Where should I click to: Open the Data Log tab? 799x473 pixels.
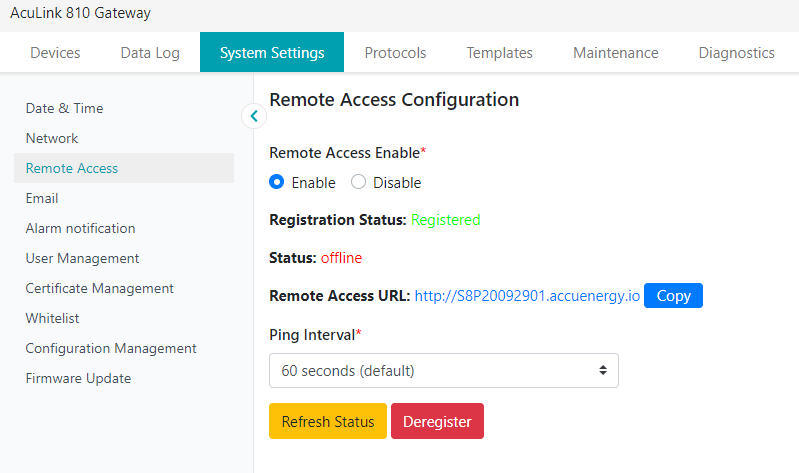[150, 53]
